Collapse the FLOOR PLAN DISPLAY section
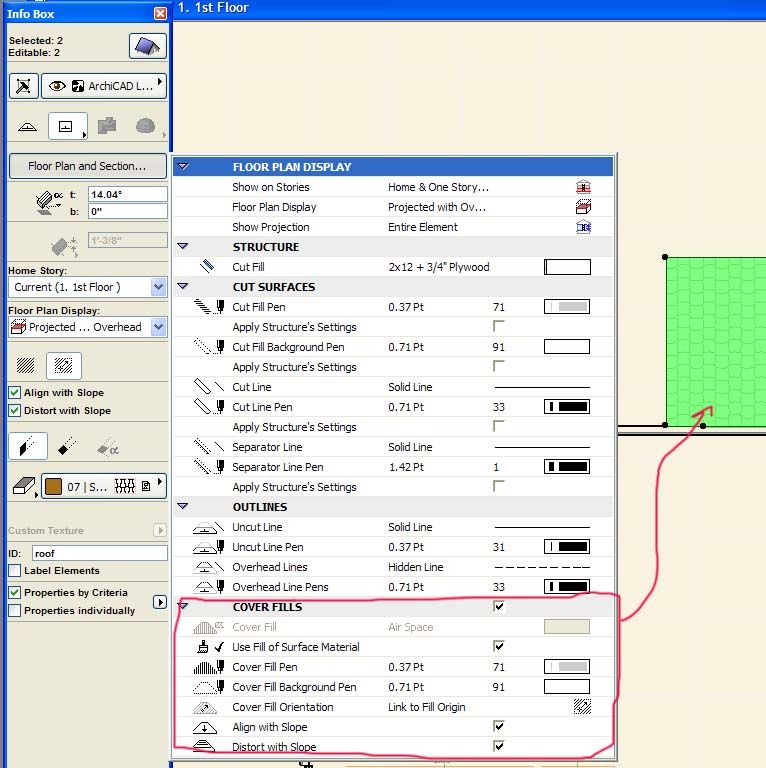This screenshot has height=768, width=766. [183, 167]
